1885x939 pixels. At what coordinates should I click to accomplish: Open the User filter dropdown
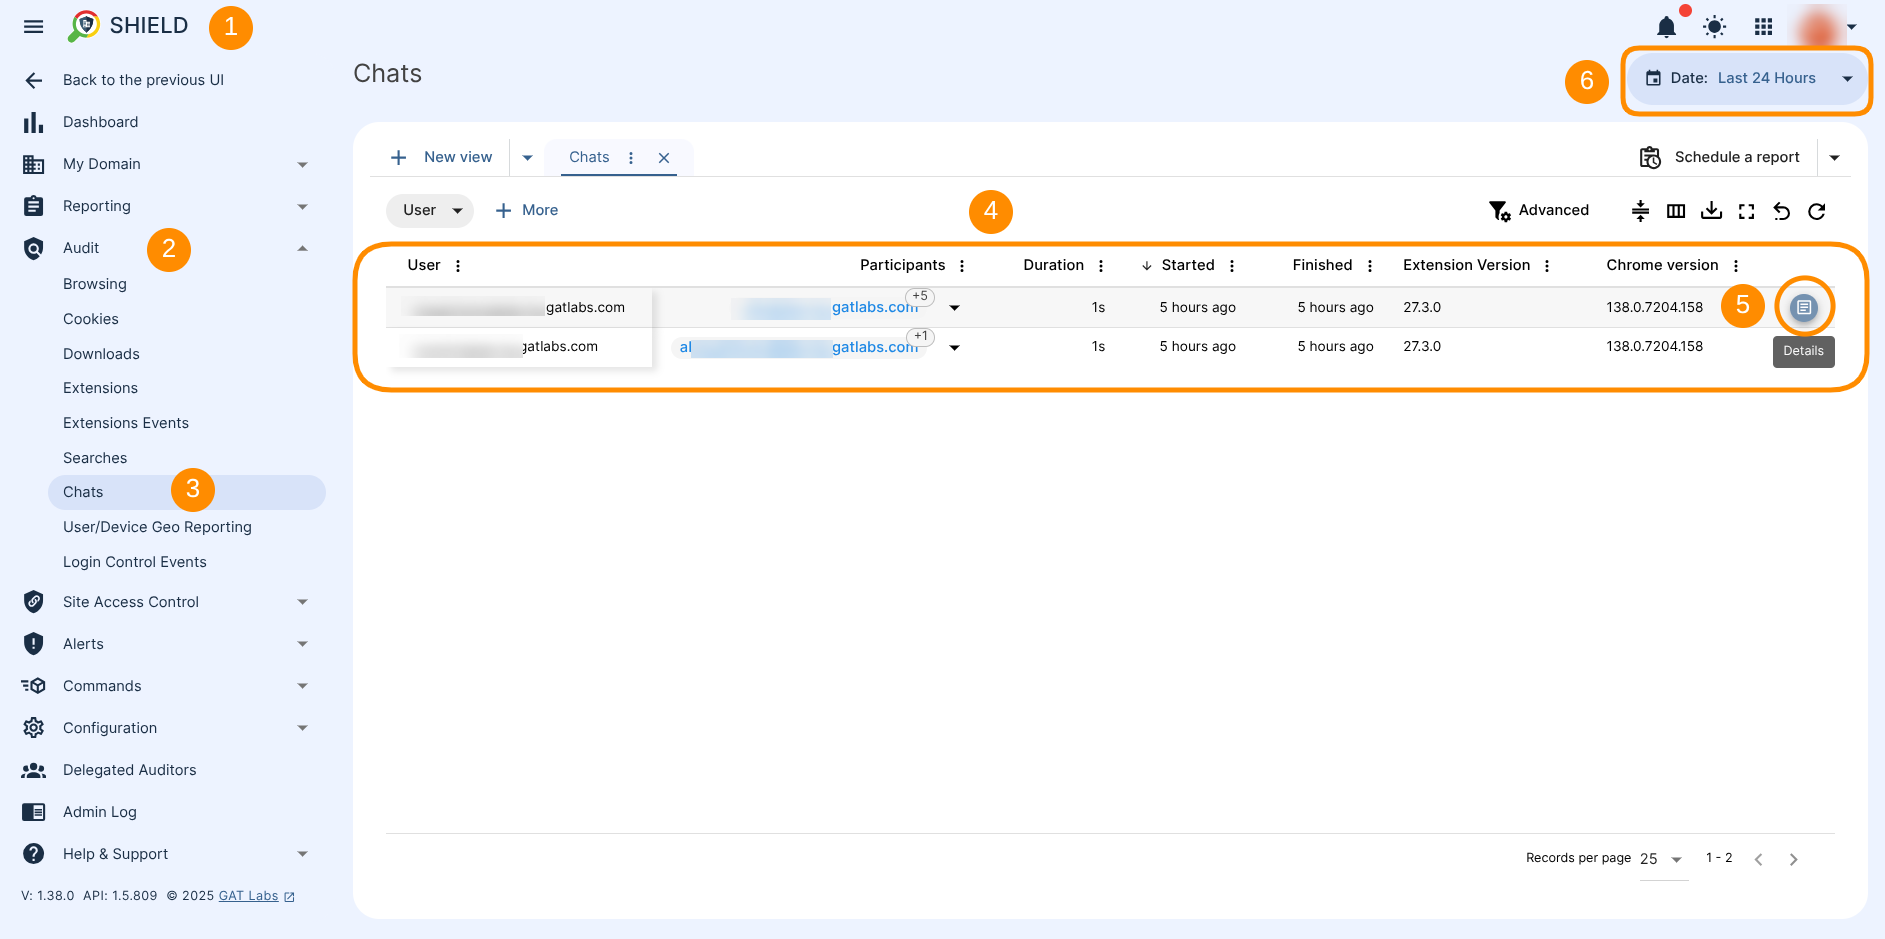point(430,210)
